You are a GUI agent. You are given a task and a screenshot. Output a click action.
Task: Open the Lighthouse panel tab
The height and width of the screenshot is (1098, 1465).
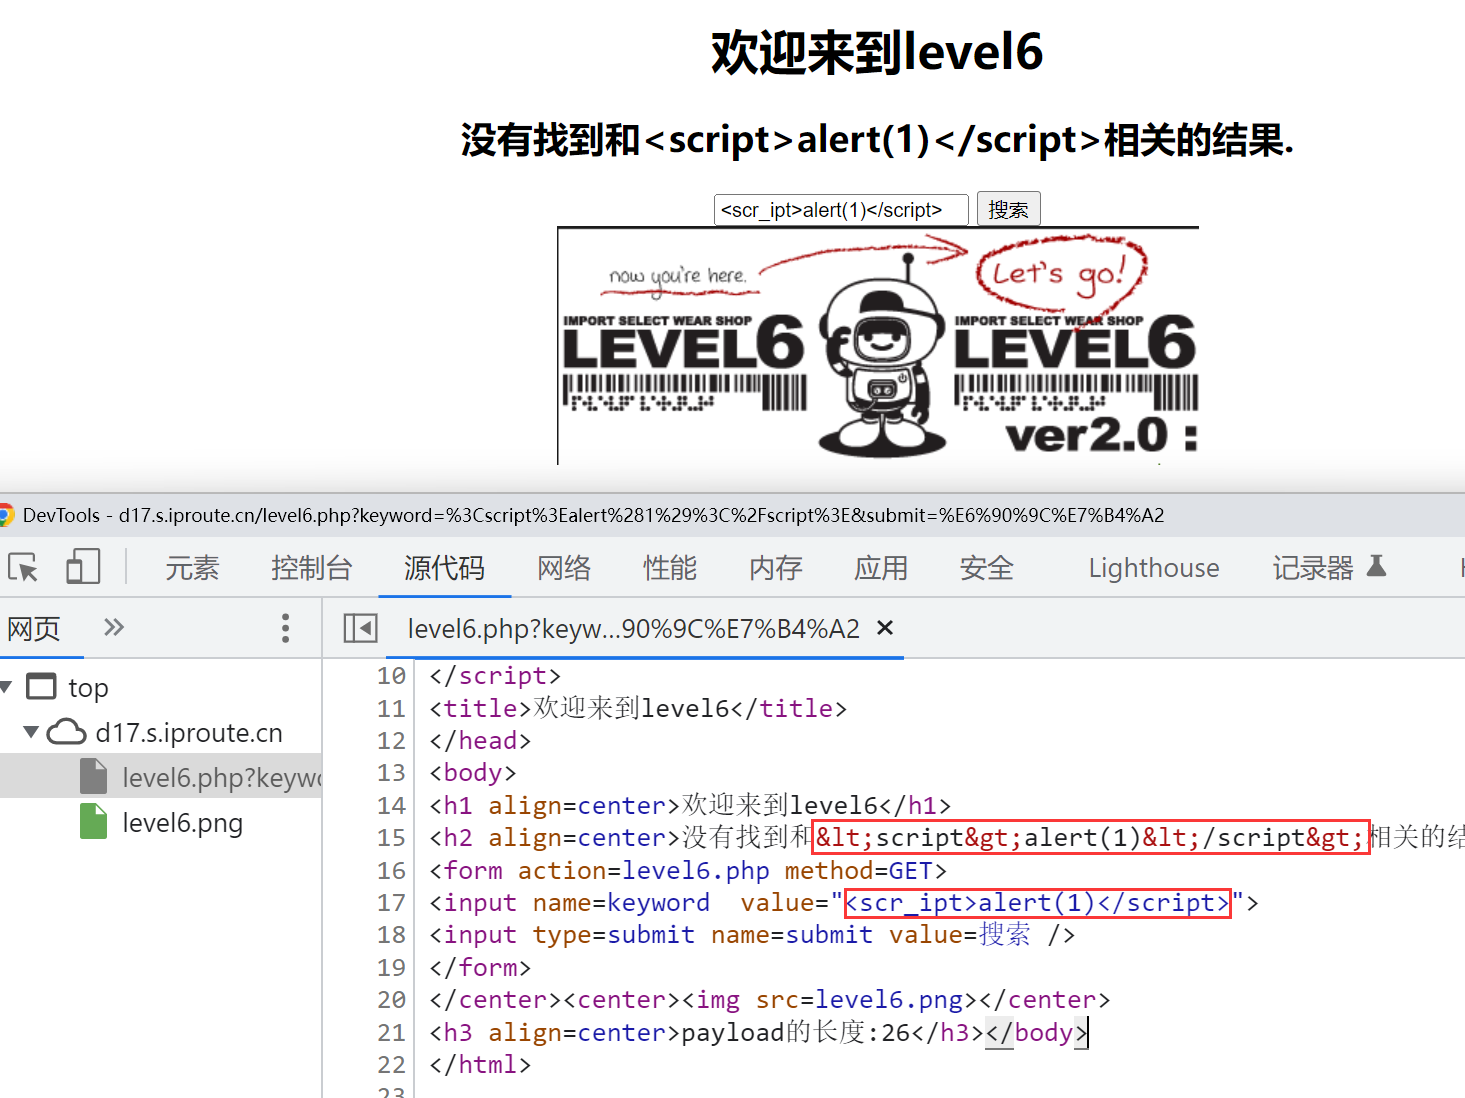tap(1153, 568)
